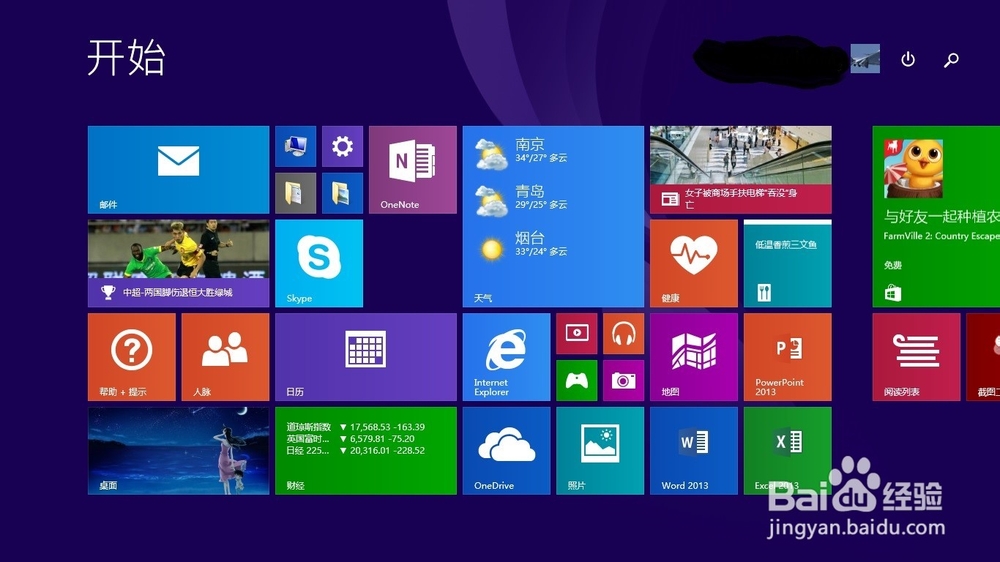The height and width of the screenshot is (562, 1000).
Task: Open the People (人脉) tile
Action: tap(225, 357)
